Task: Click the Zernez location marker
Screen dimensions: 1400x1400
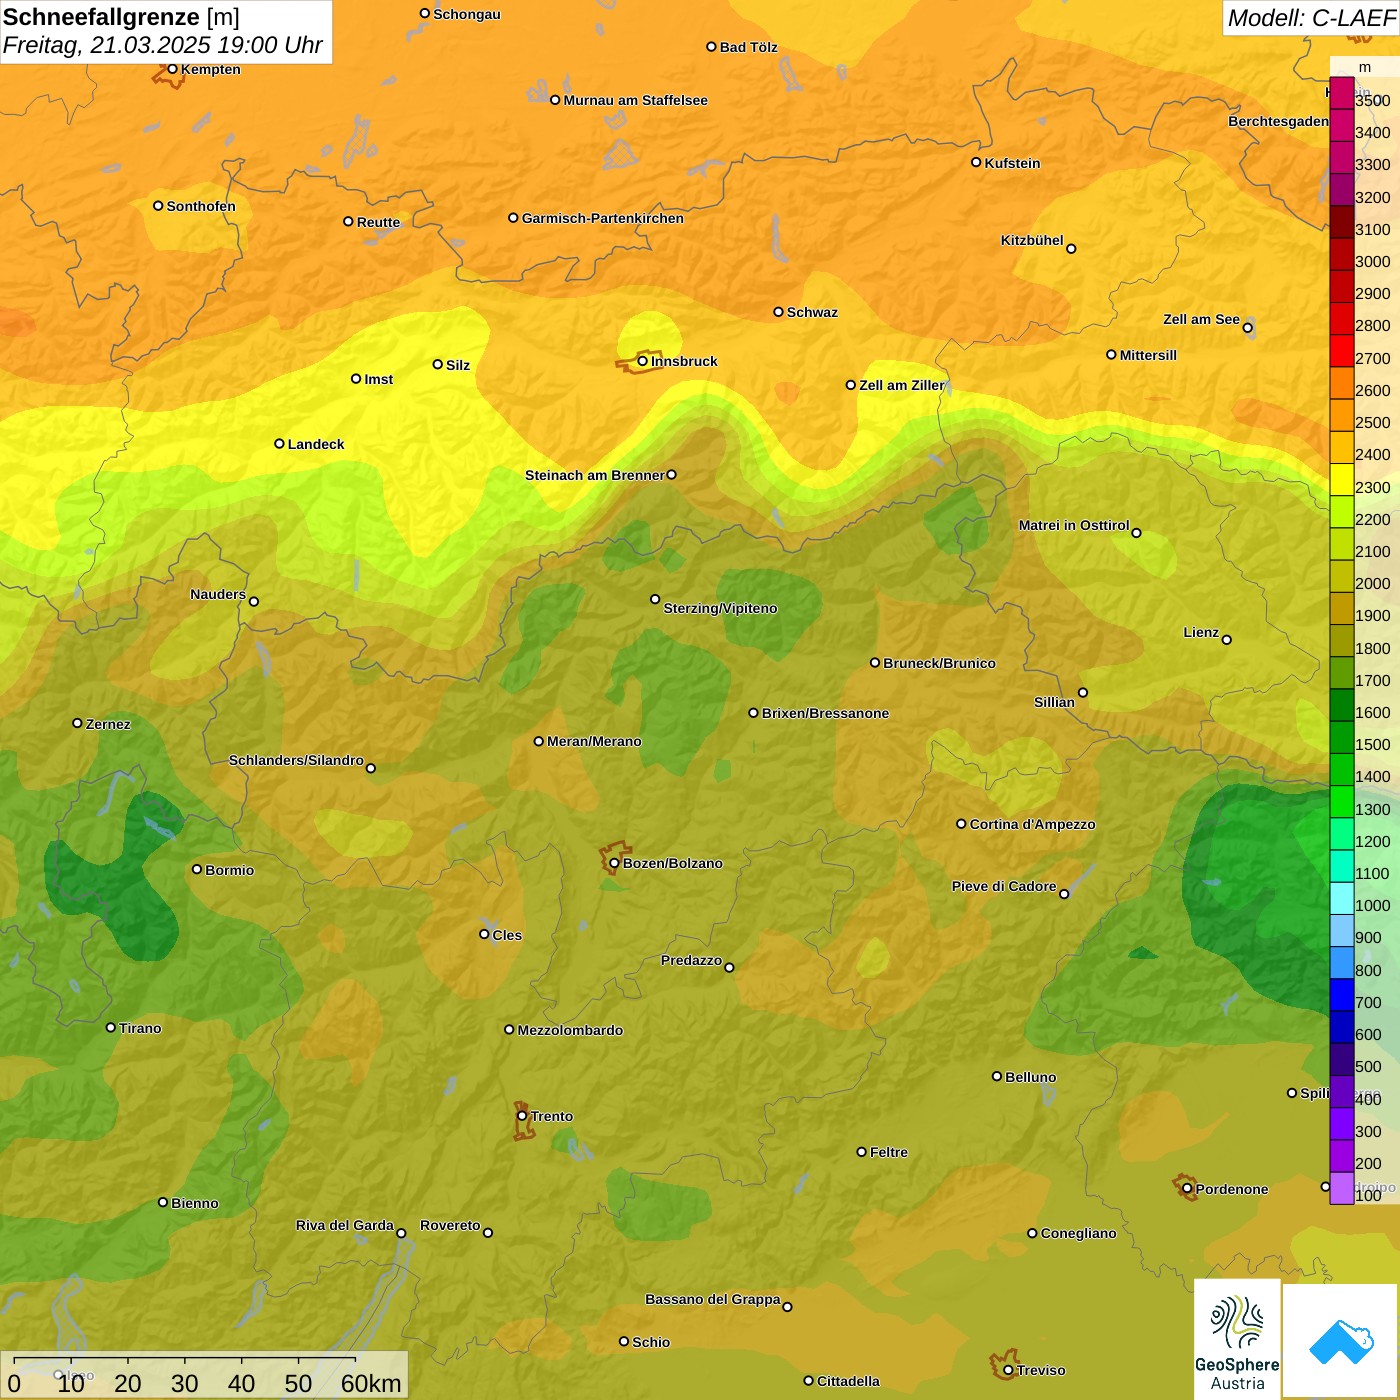Action: 77,723
